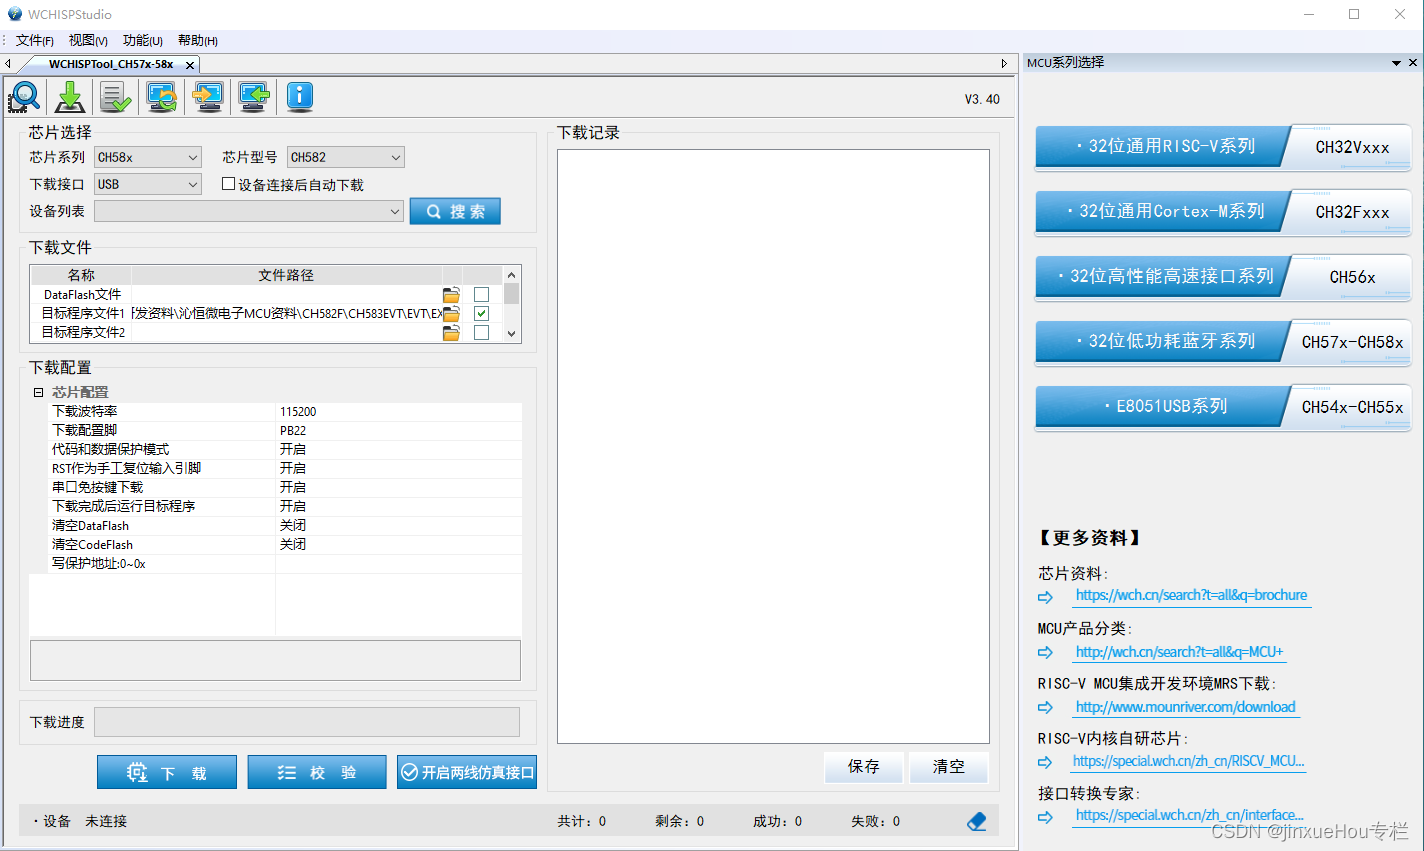Click the left tab scroll arrow
This screenshot has height=851, width=1424.
8,64
